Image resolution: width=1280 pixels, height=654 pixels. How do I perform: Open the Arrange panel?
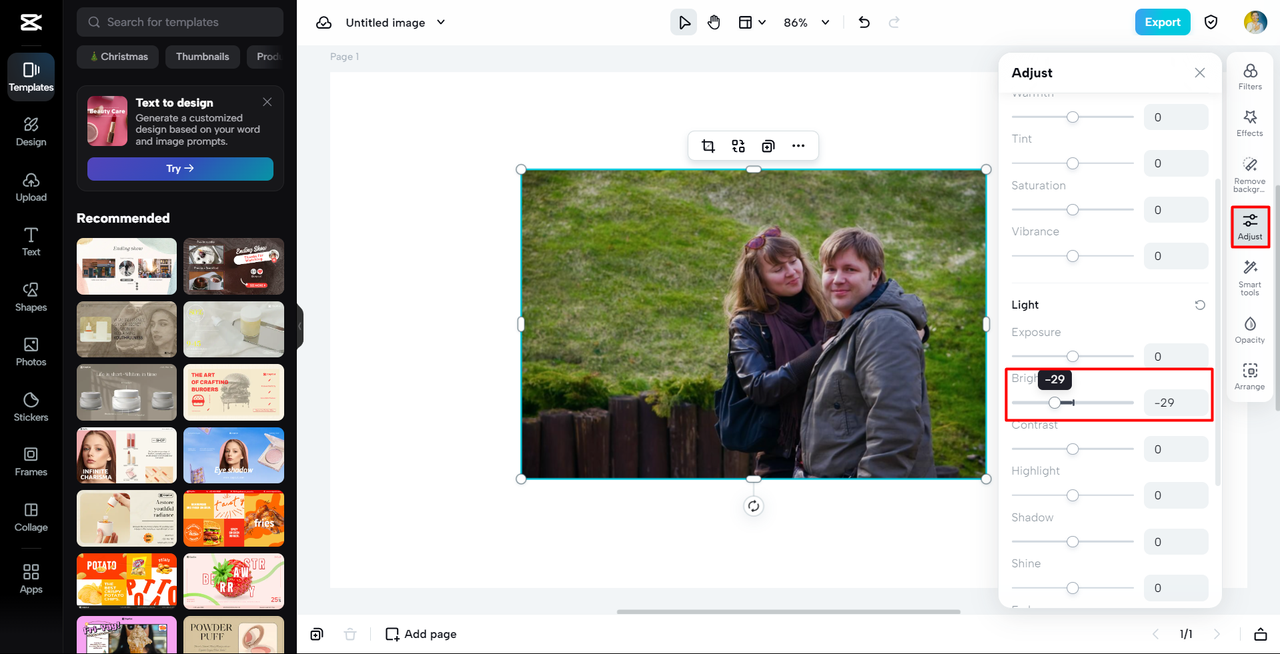click(1249, 376)
